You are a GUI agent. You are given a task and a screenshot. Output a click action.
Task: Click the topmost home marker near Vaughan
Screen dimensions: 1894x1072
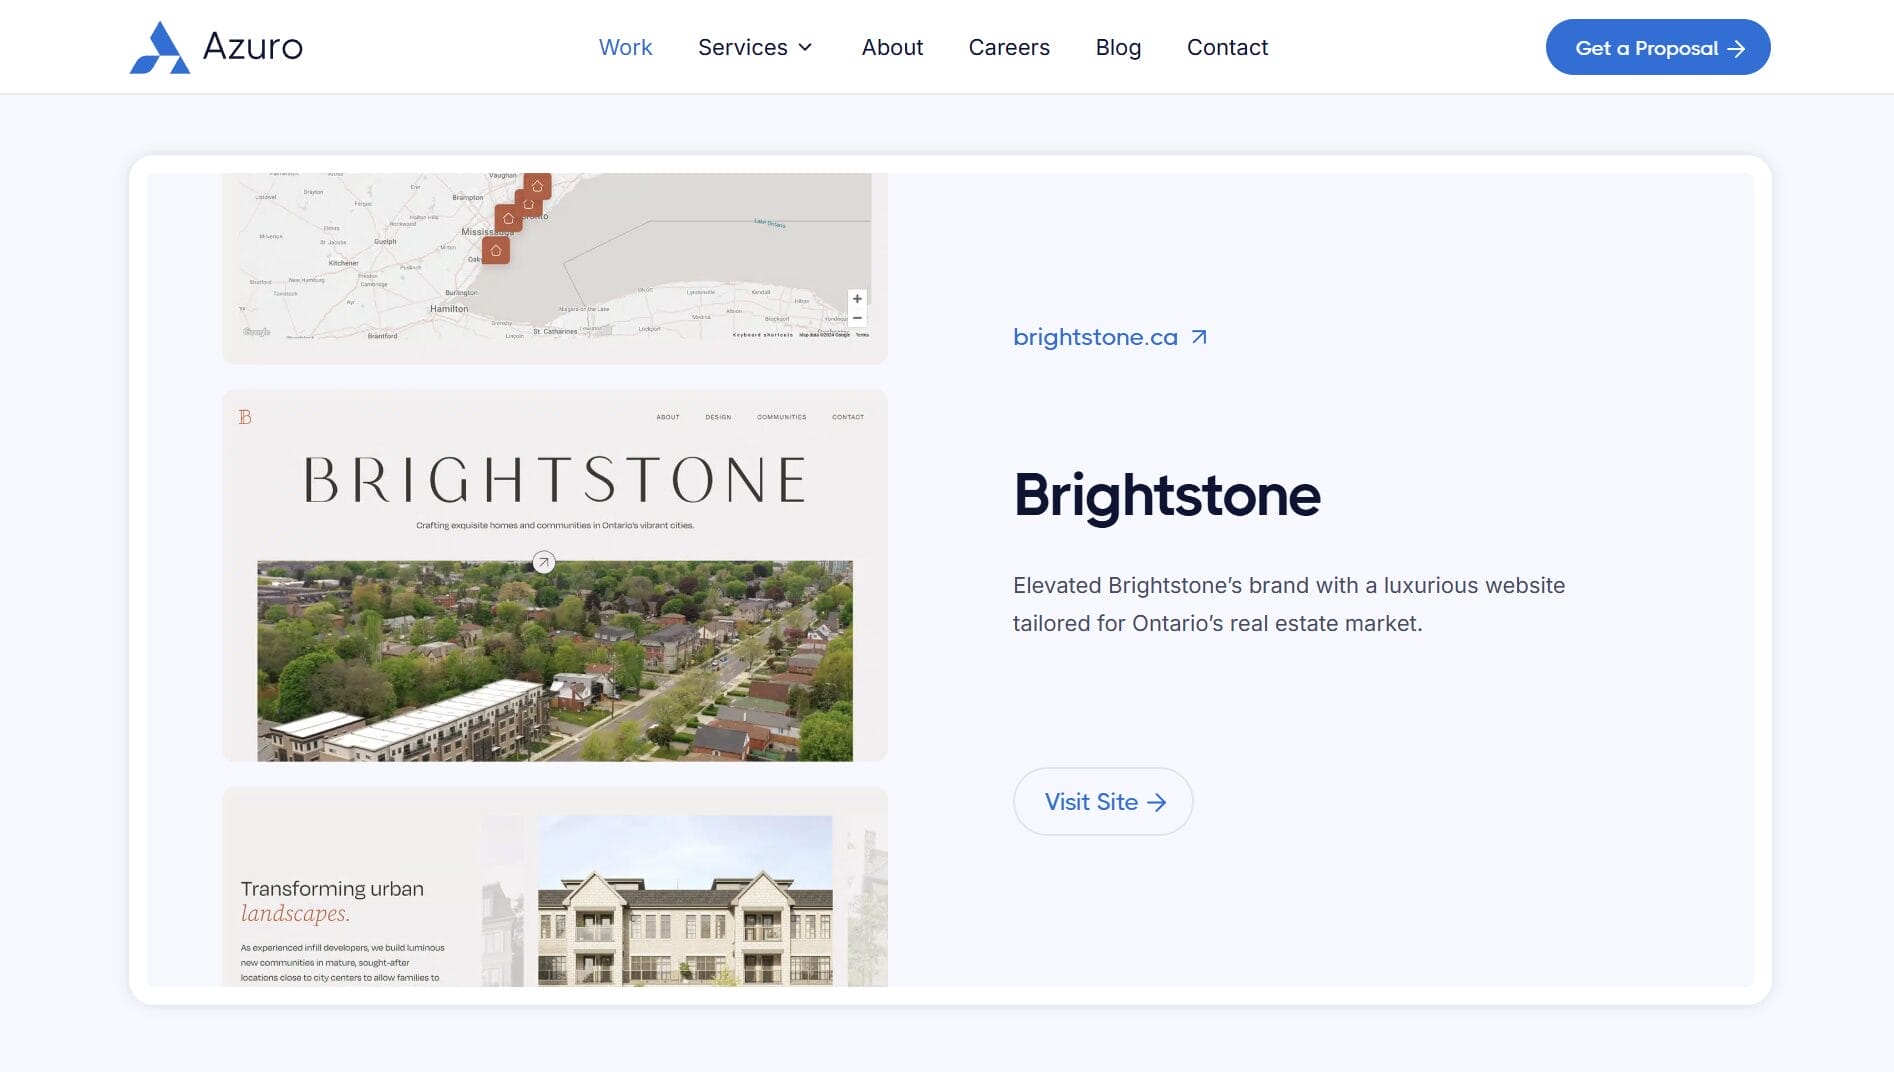pos(537,186)
